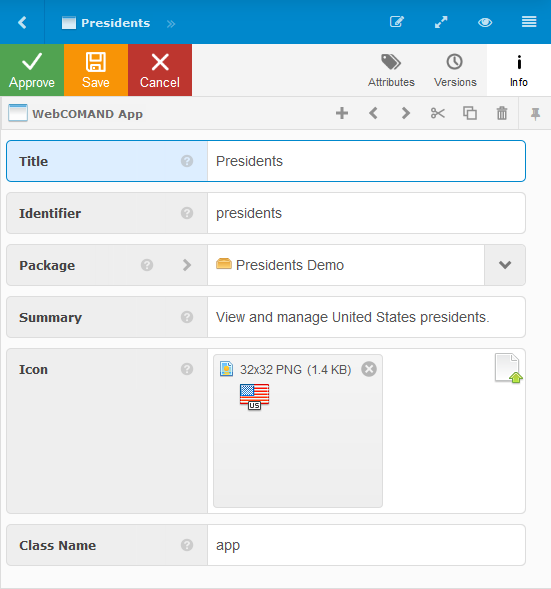Switch to the Versions tab
Image resolution: width=551 pixels, height=589 pixels.
pos(455,70)
